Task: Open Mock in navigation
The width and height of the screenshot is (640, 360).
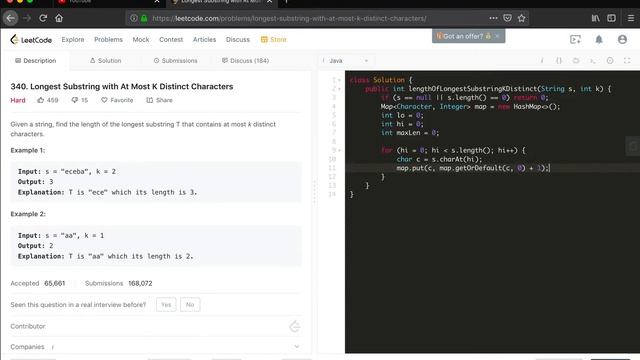Action: tap(141, 40)
